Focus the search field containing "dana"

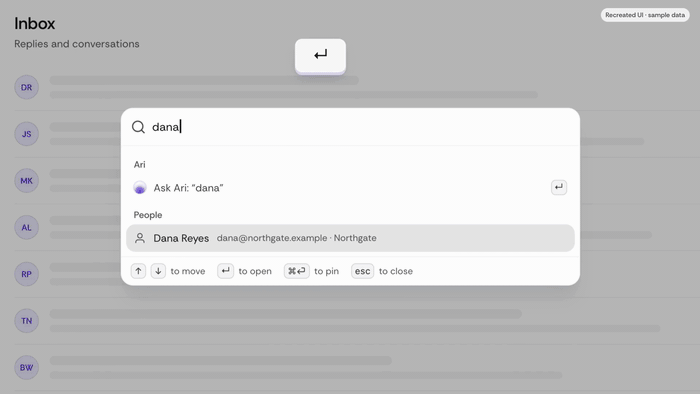click(350, 127)
